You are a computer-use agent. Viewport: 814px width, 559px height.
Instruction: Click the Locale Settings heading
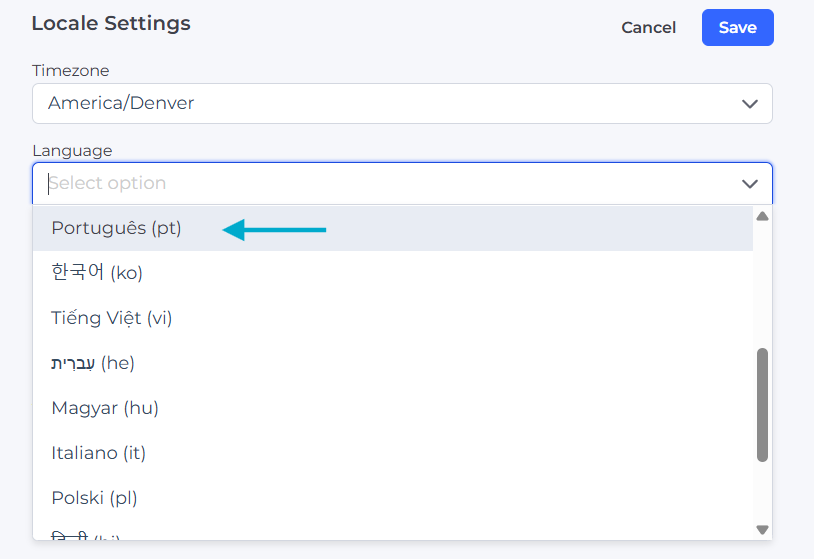pos(110,23)
